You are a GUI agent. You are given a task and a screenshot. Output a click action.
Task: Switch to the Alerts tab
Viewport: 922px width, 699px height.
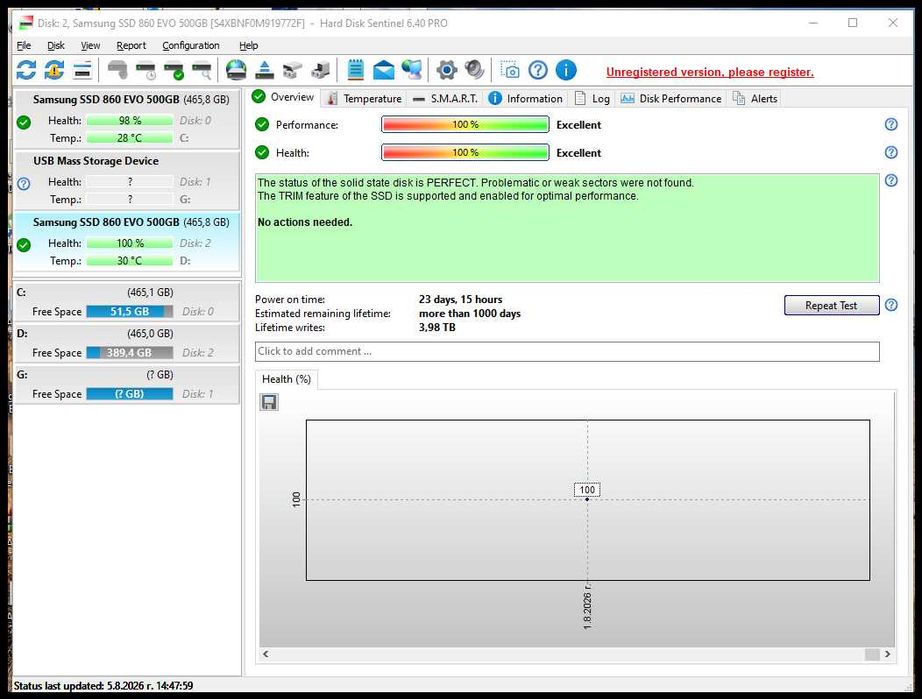click(756, 99)
